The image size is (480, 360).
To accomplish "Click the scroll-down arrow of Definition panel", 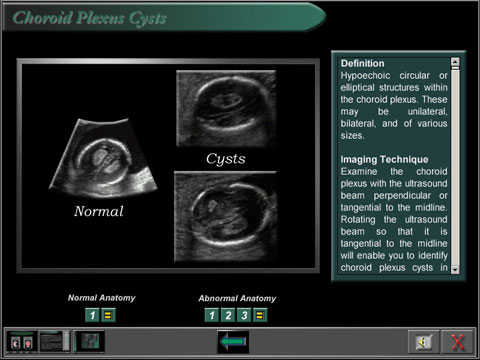I will pos(455,269).
